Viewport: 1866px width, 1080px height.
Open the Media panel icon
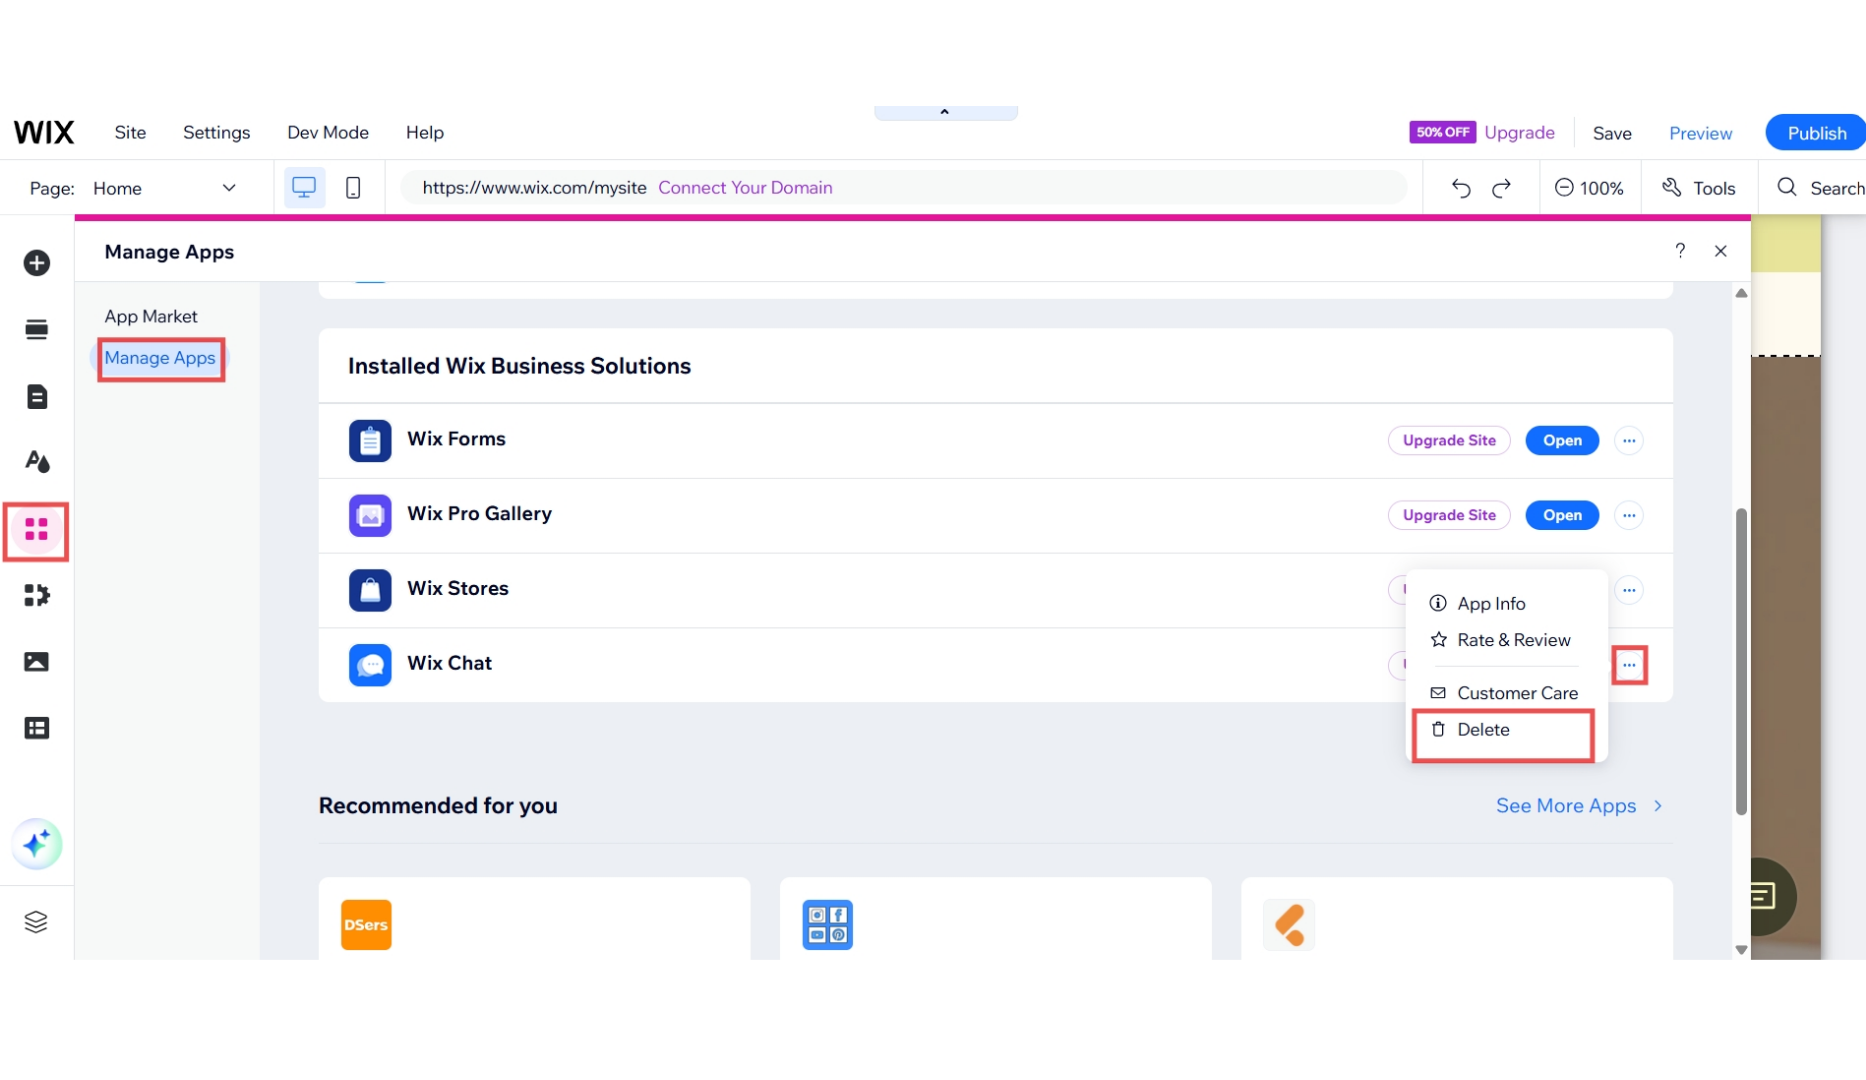point(36,661)
